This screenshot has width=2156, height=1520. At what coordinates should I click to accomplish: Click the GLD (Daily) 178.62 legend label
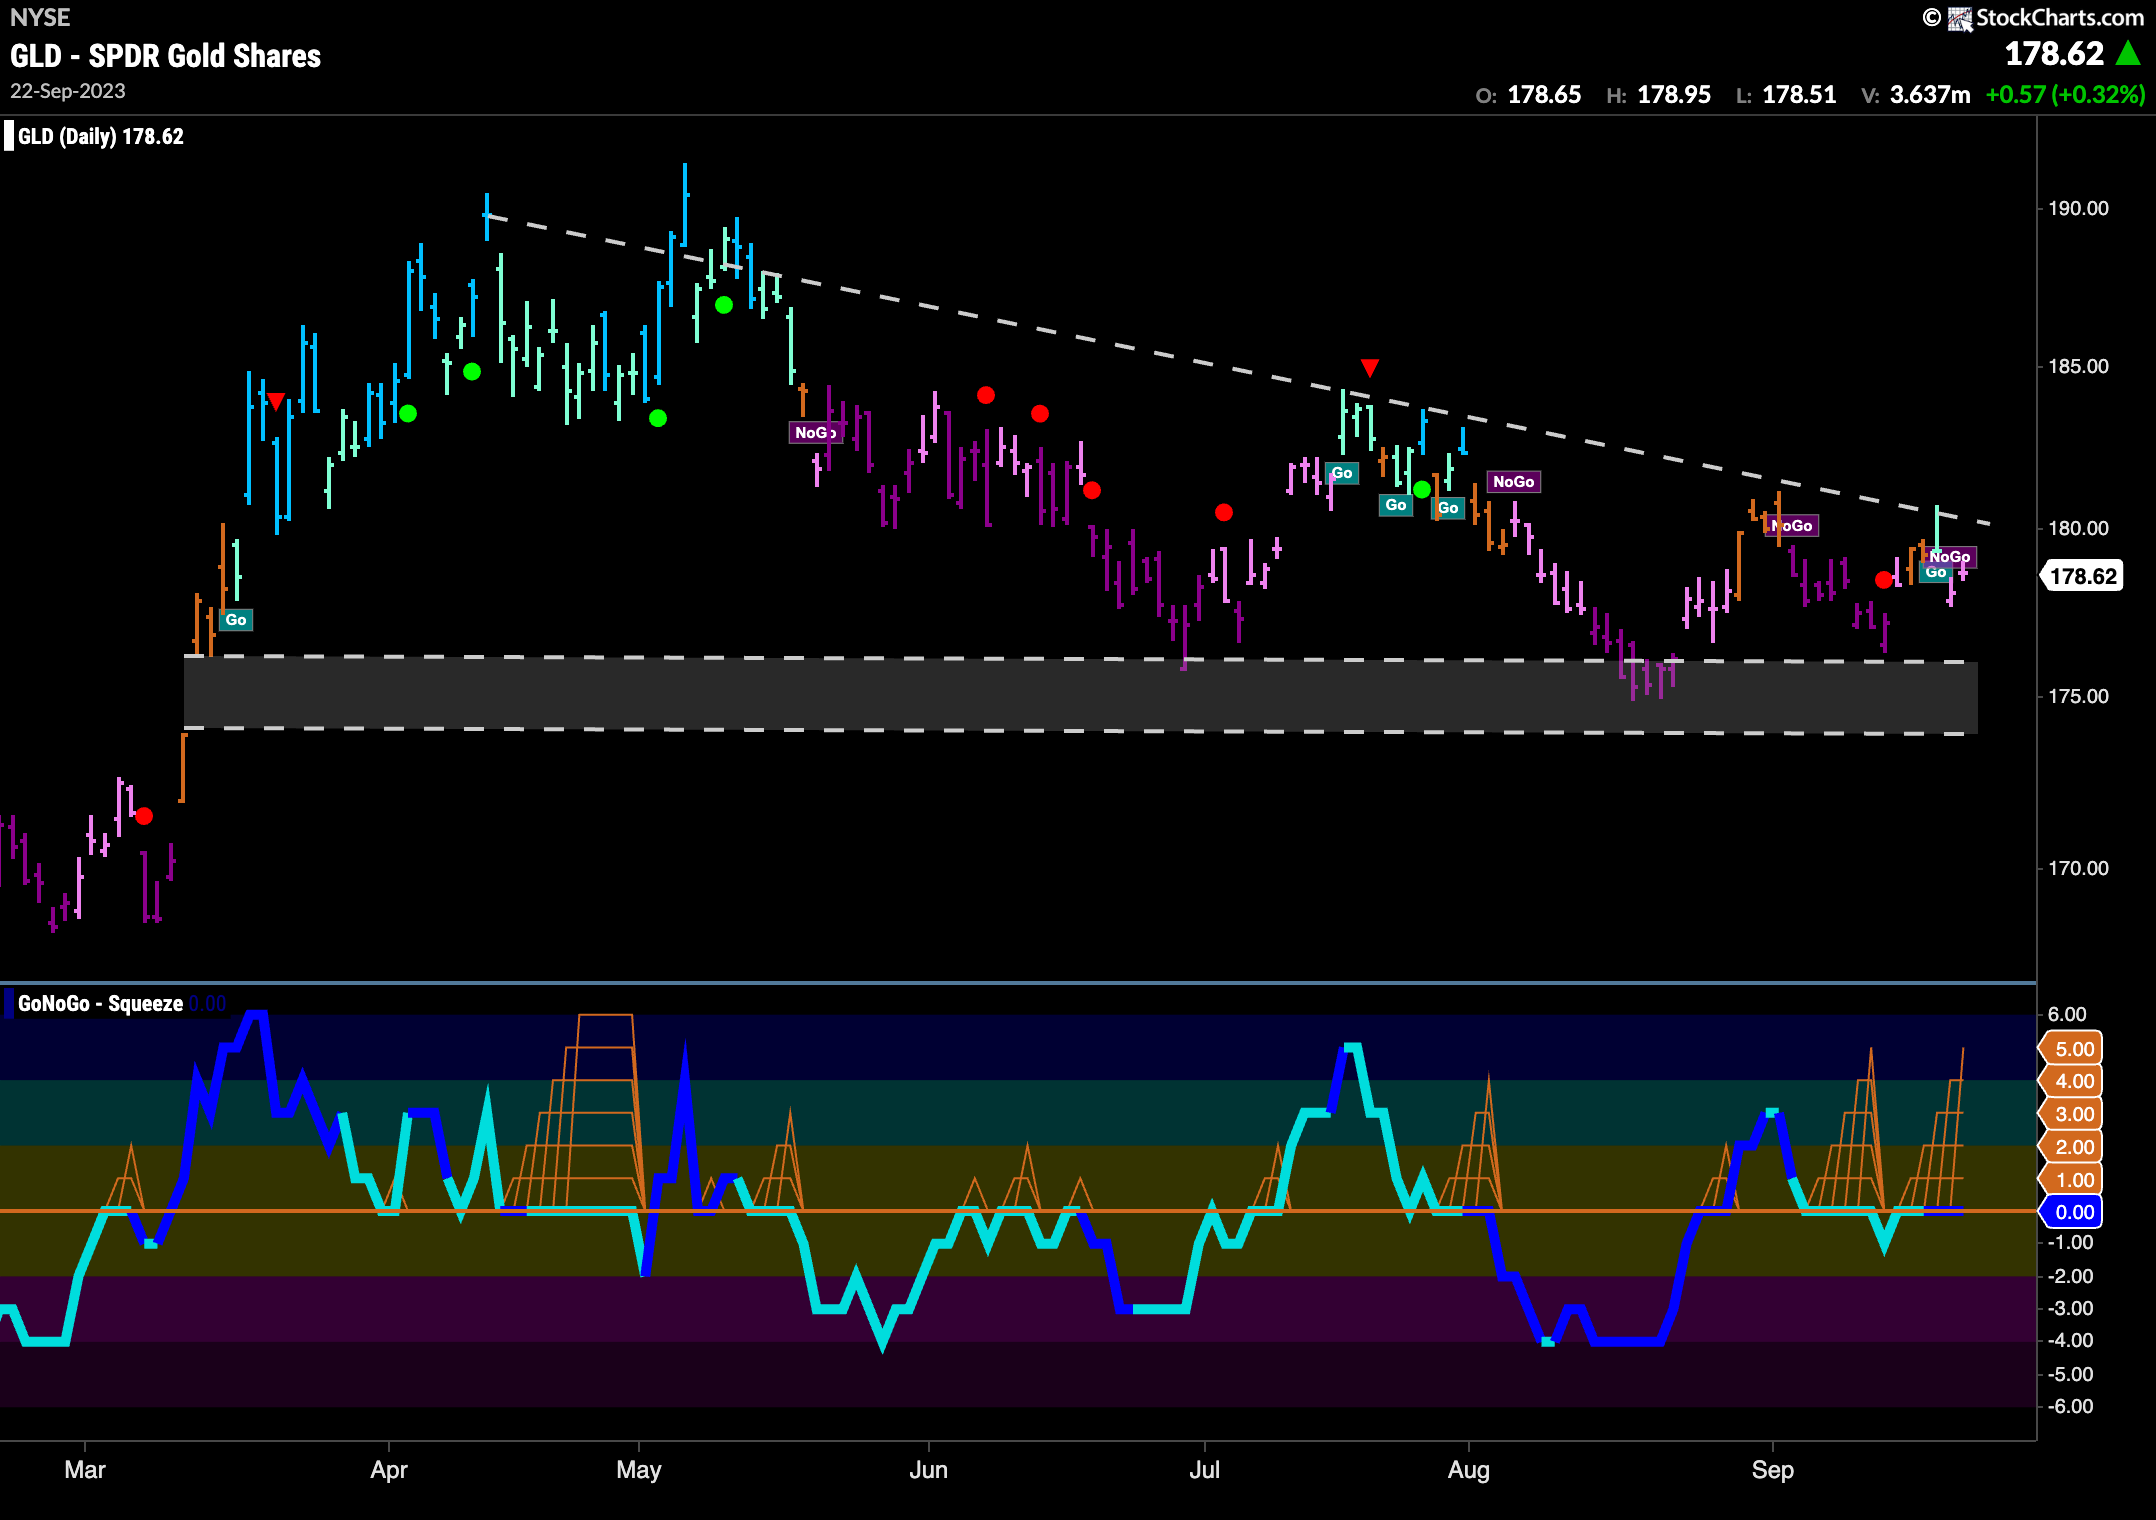coord(101,137)
